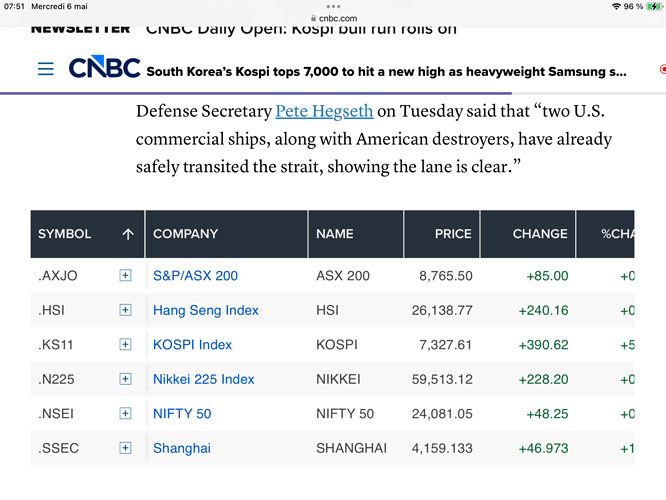Sort table by SYMBOL arrow
The width and height of the screenshot is (666, 500).
[x=128, y=234]
